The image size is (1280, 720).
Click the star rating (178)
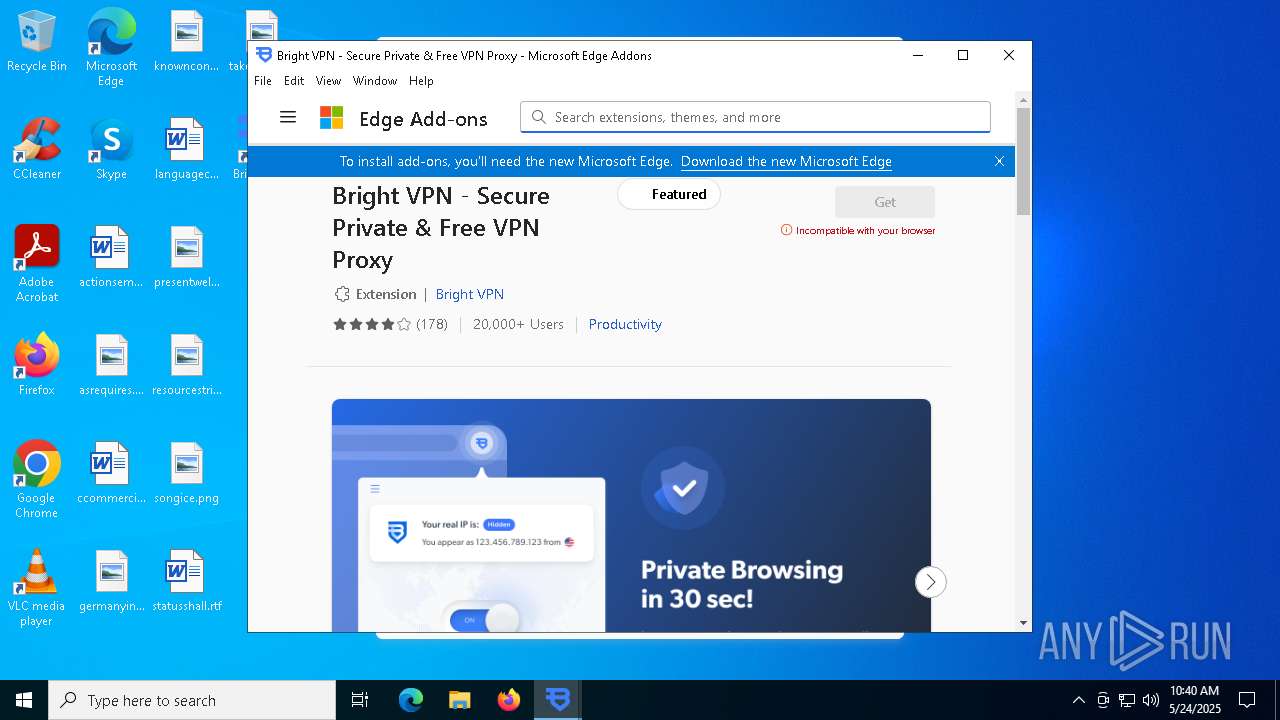click(390, 324)
